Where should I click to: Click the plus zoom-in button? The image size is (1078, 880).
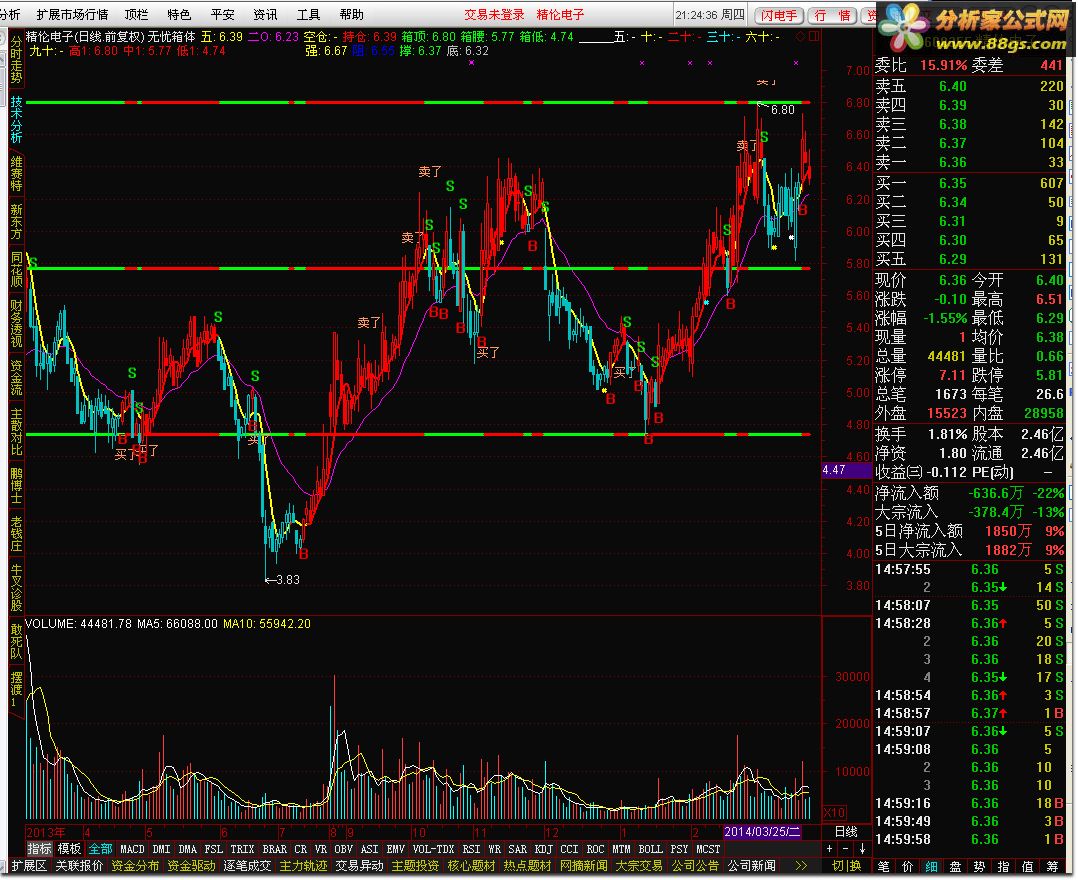(830, 849)
